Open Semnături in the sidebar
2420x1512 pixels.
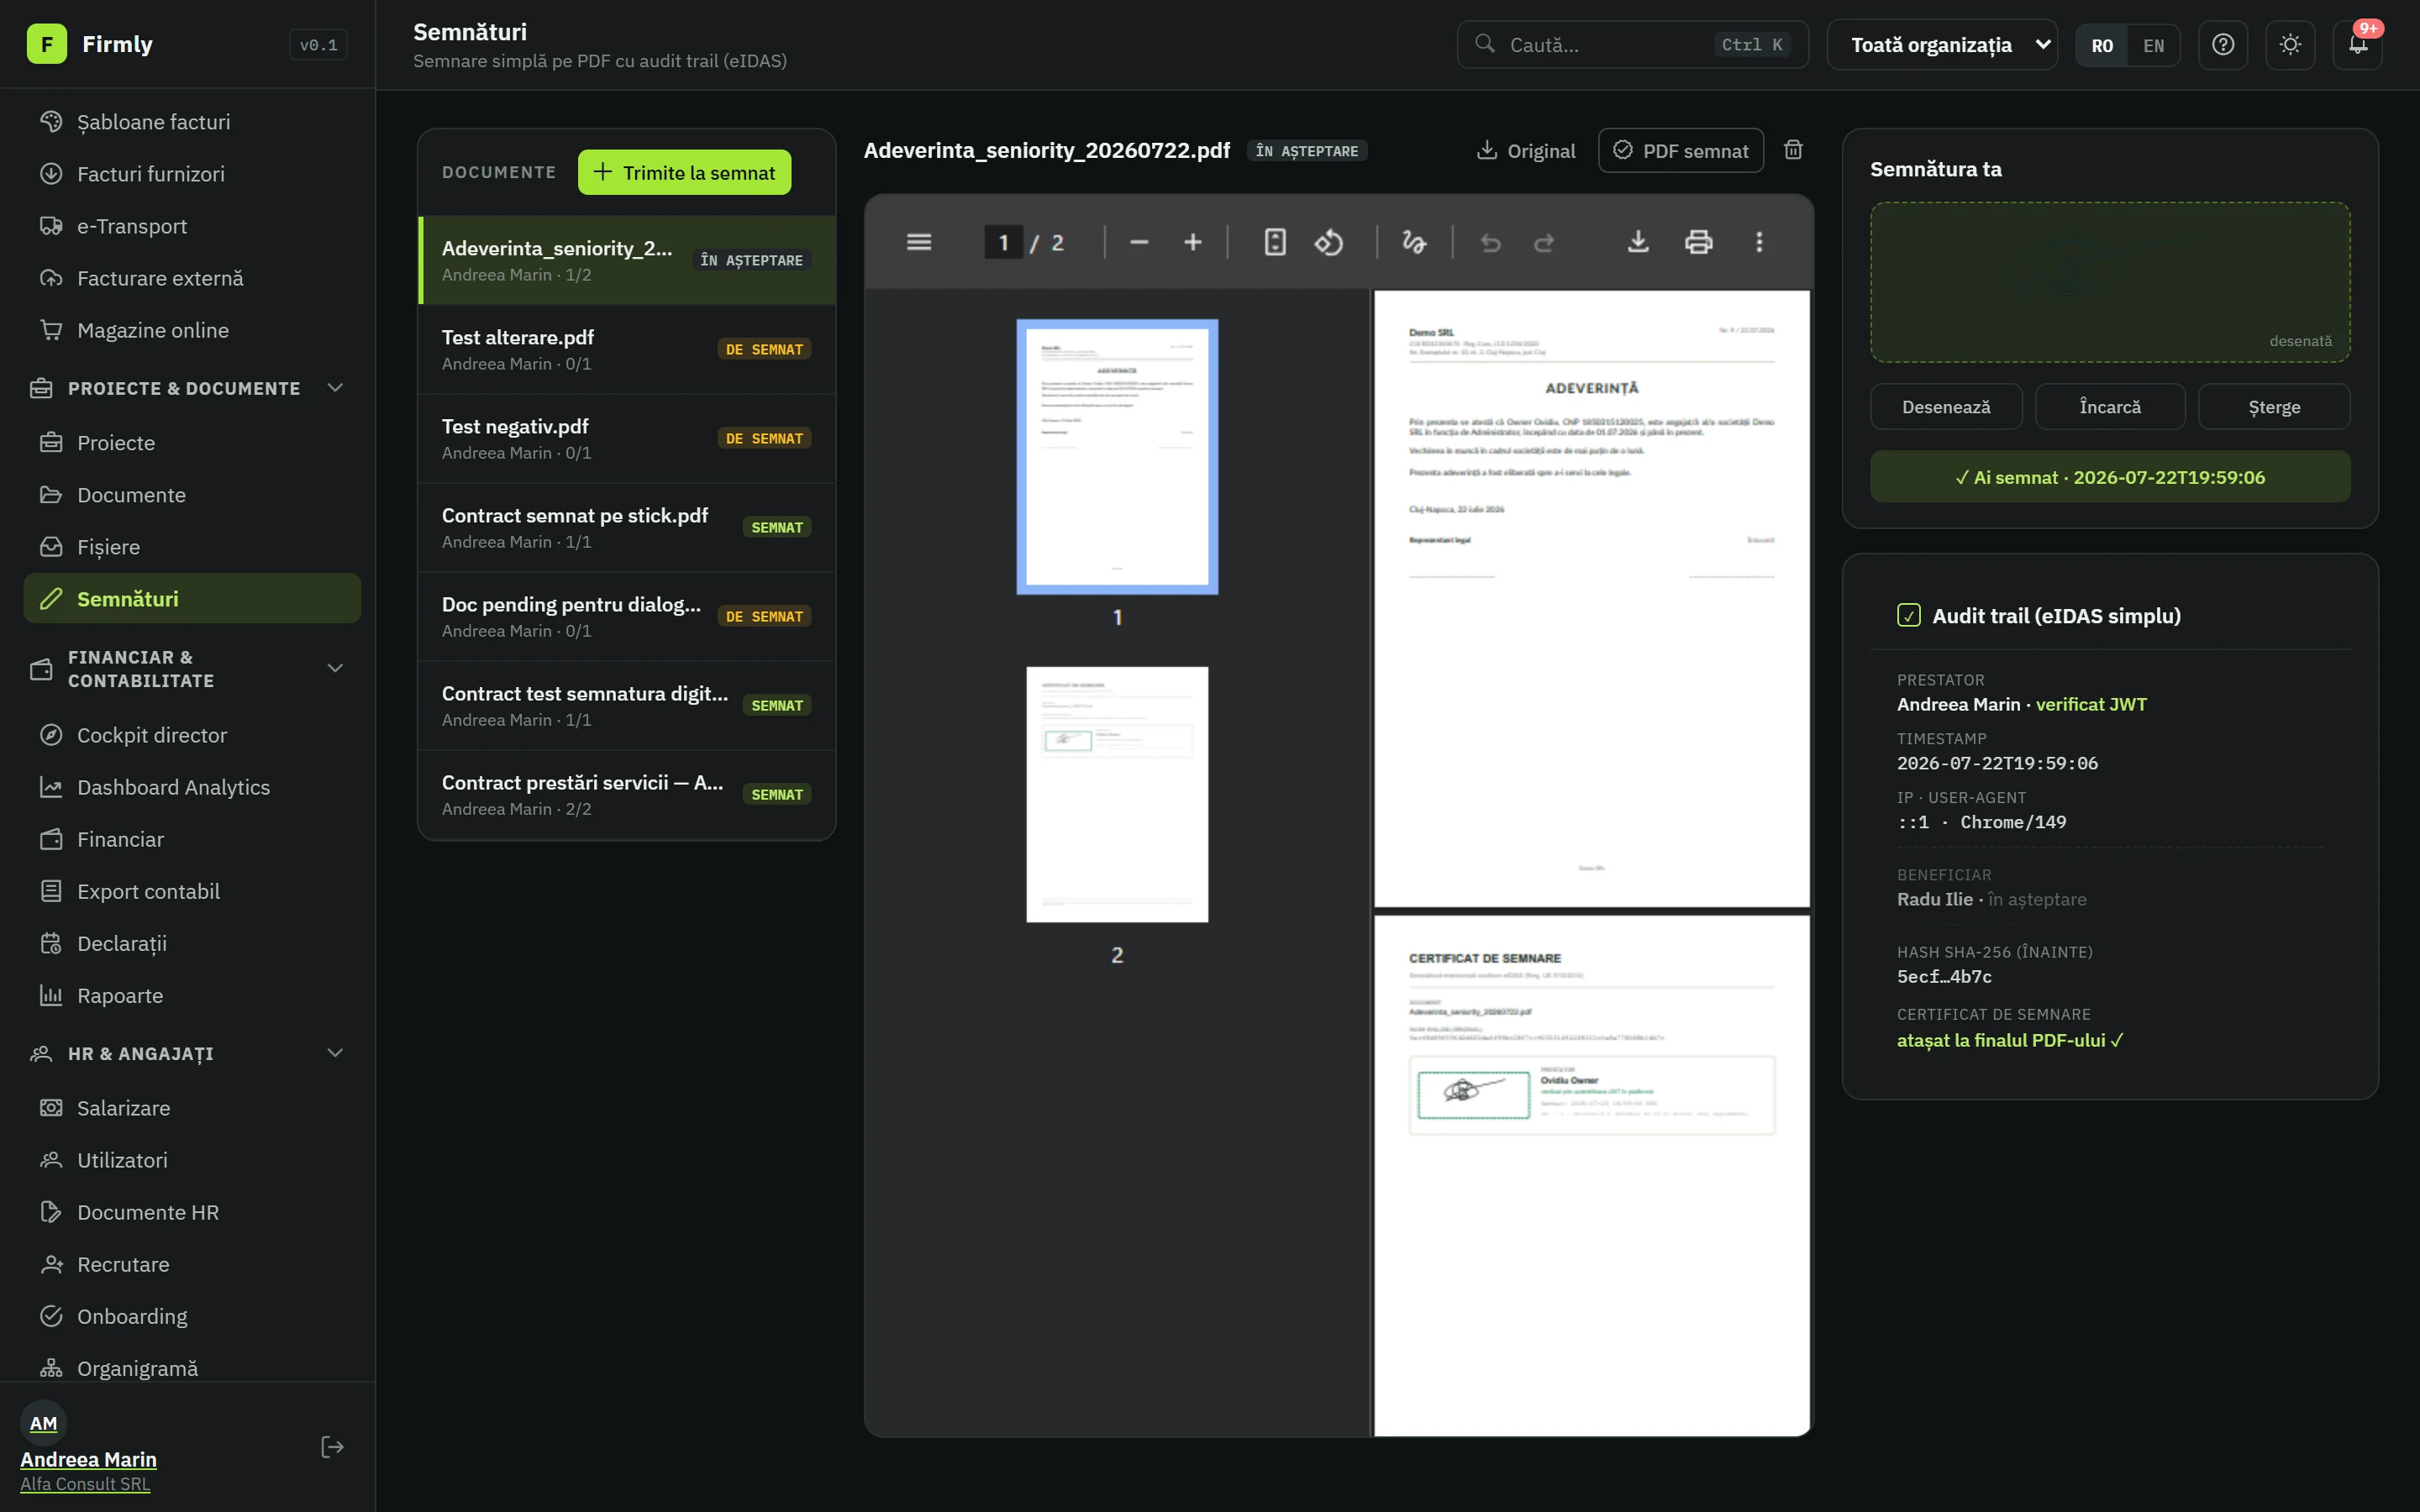(x=192, y=598)
